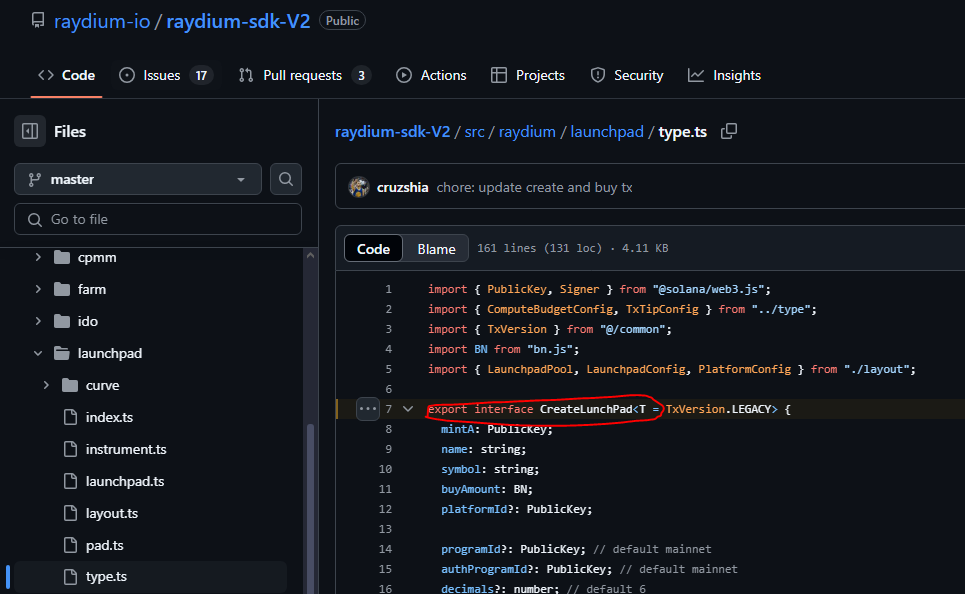Click the file icon beside launchpad.ts
This screenshot has width=965, height=594.
[x=70, y=481]
